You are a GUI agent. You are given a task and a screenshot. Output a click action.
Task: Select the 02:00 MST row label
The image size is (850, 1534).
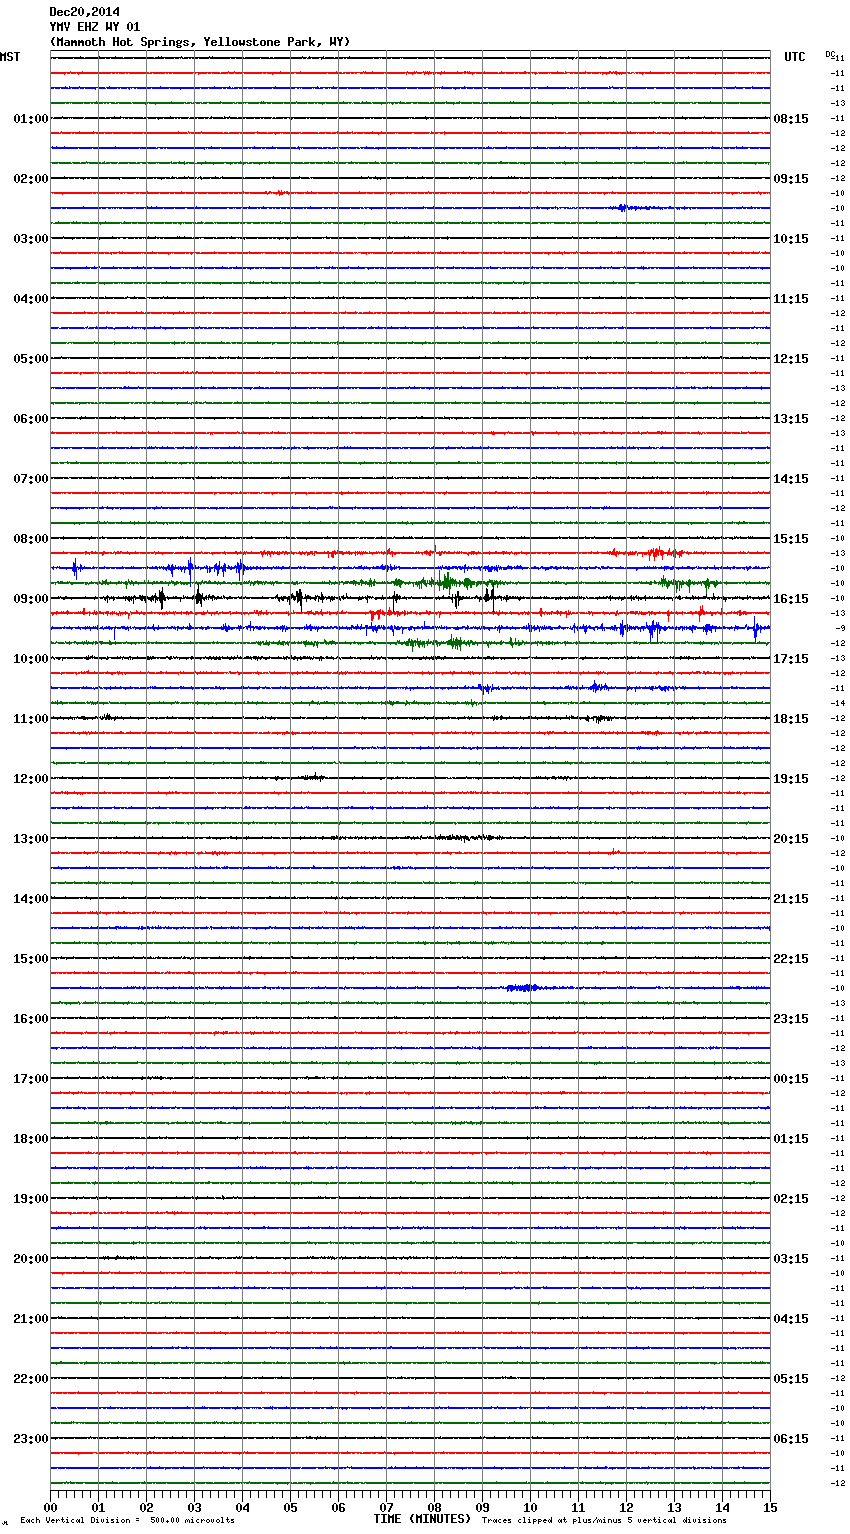[30, 179]
